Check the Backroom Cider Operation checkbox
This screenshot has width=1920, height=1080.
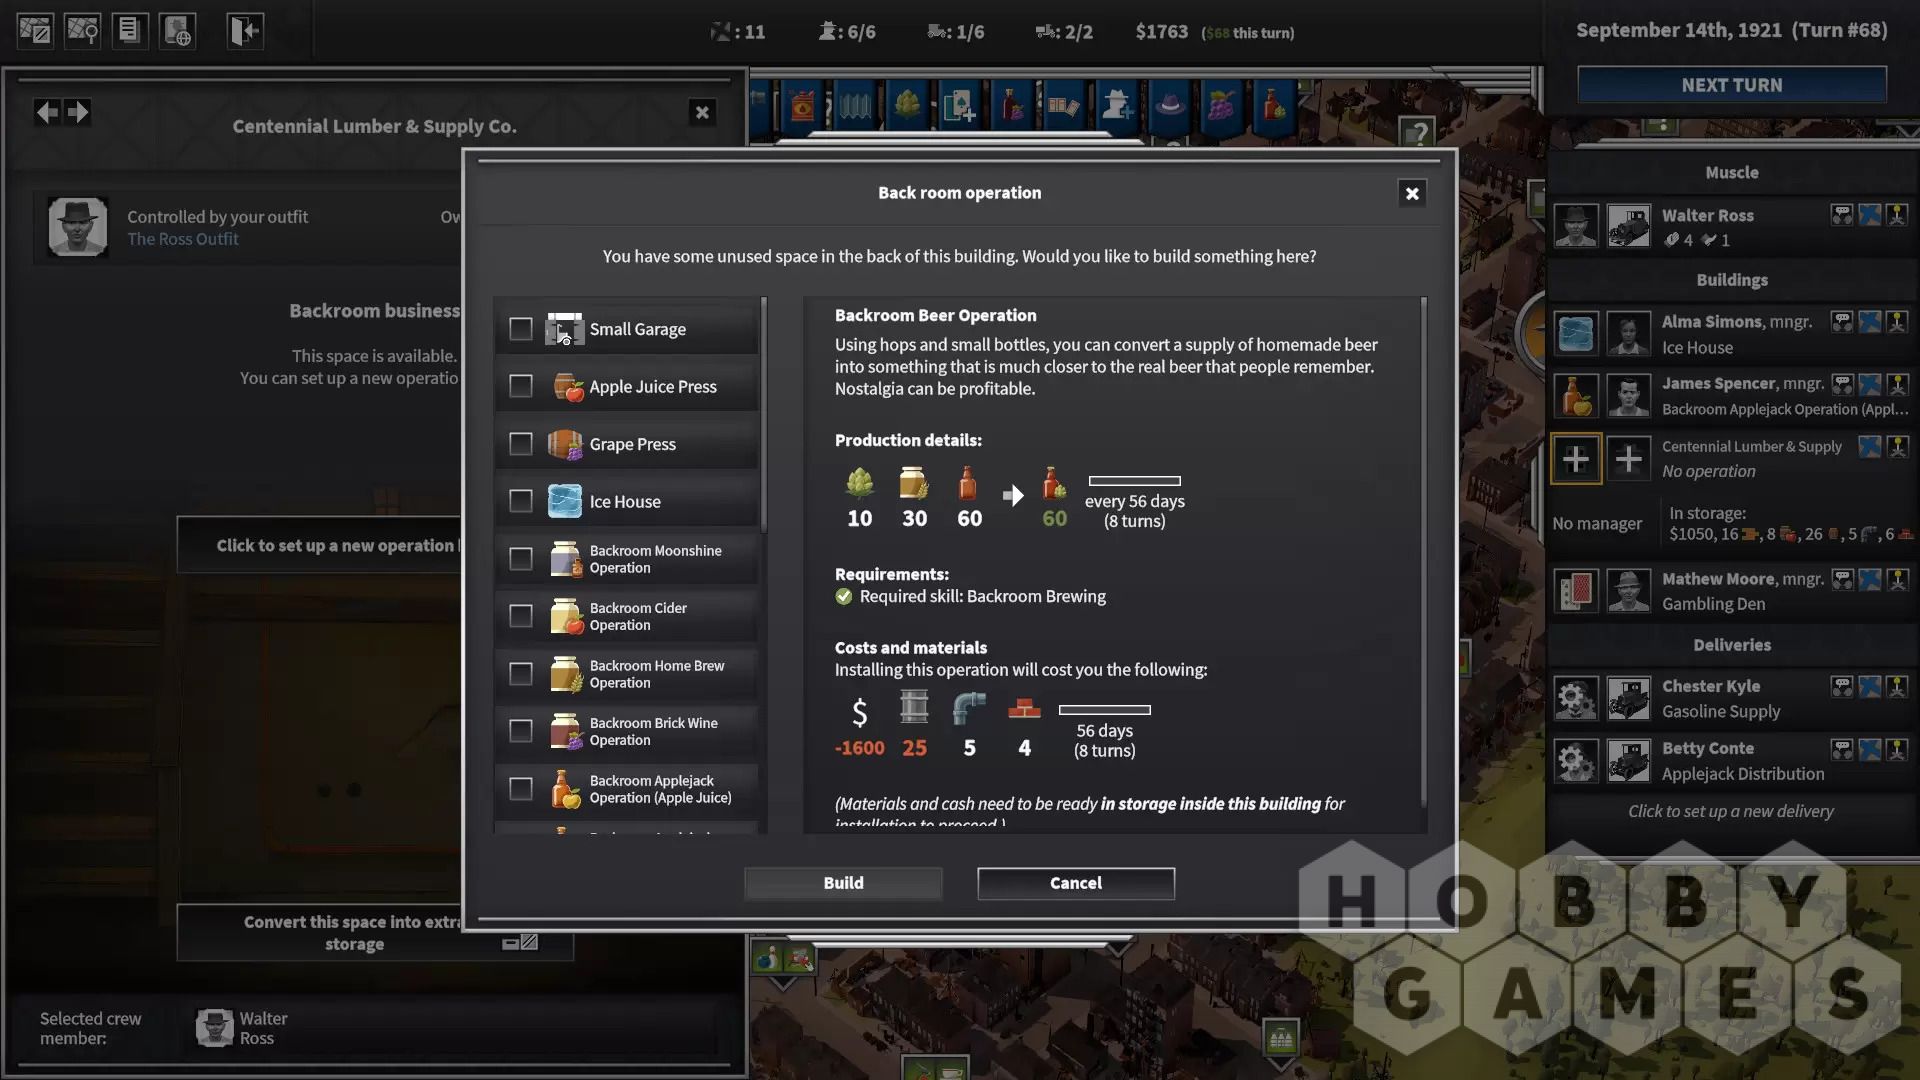pyautogui.click(x=520, y=616)
